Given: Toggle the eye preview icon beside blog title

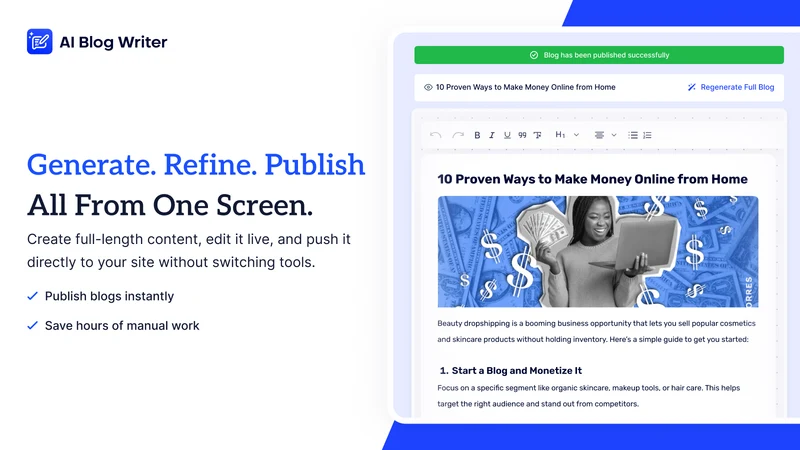Looking at the screenshot, I should click(428, 87).
